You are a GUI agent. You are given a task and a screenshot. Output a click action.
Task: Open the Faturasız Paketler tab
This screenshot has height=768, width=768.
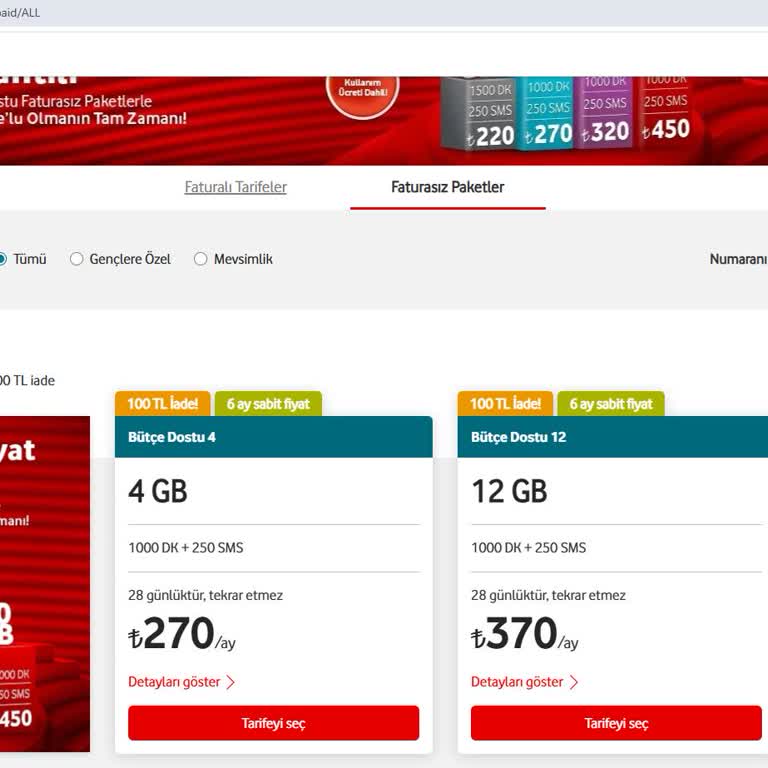pos(448,187)
